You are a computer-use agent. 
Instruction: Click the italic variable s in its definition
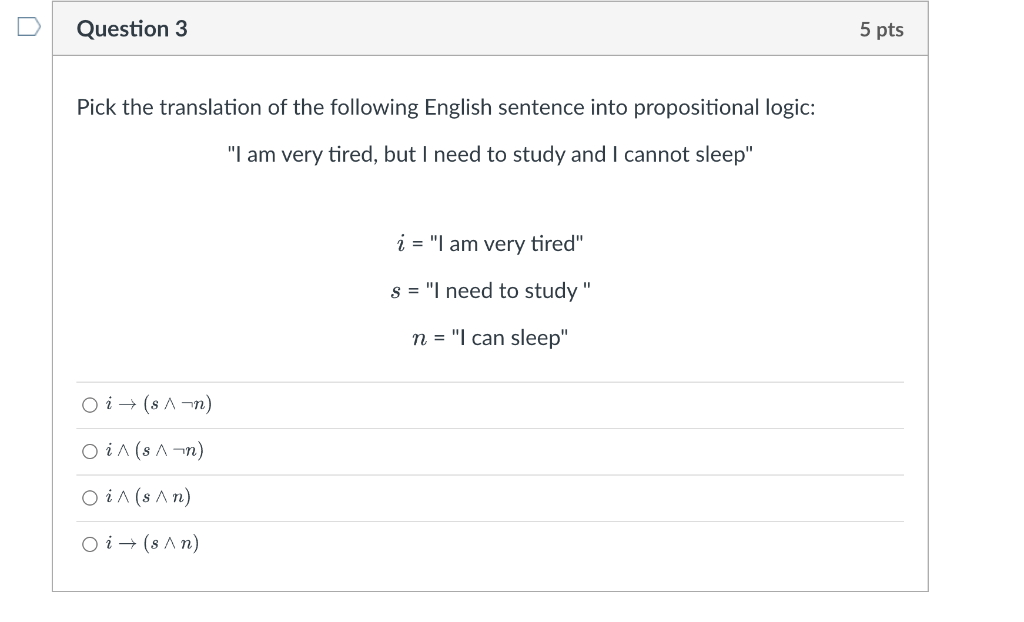[x=396, y=291]
